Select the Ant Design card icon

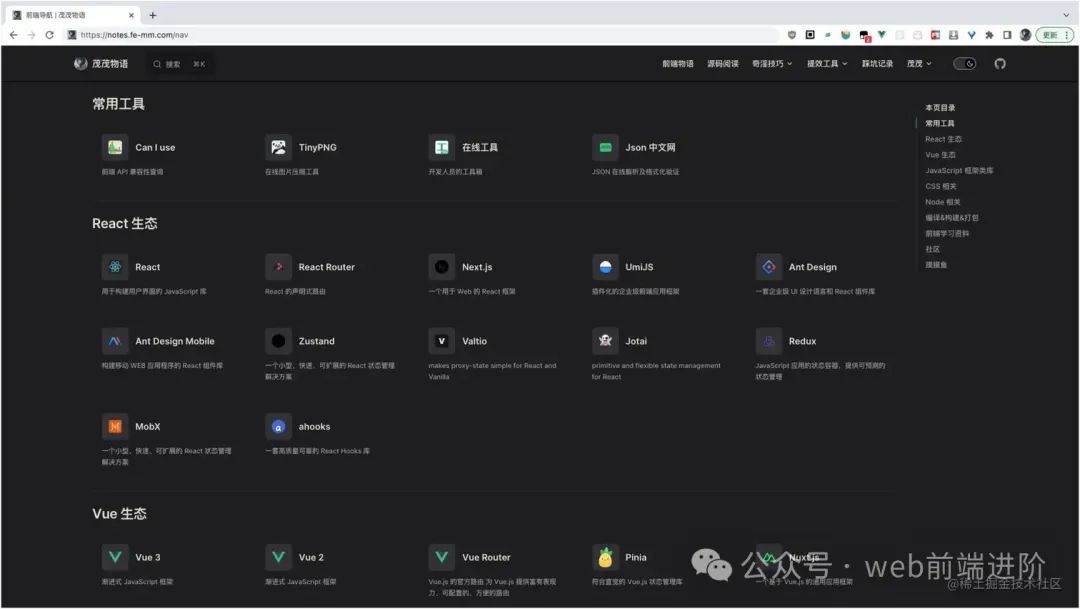769,267
